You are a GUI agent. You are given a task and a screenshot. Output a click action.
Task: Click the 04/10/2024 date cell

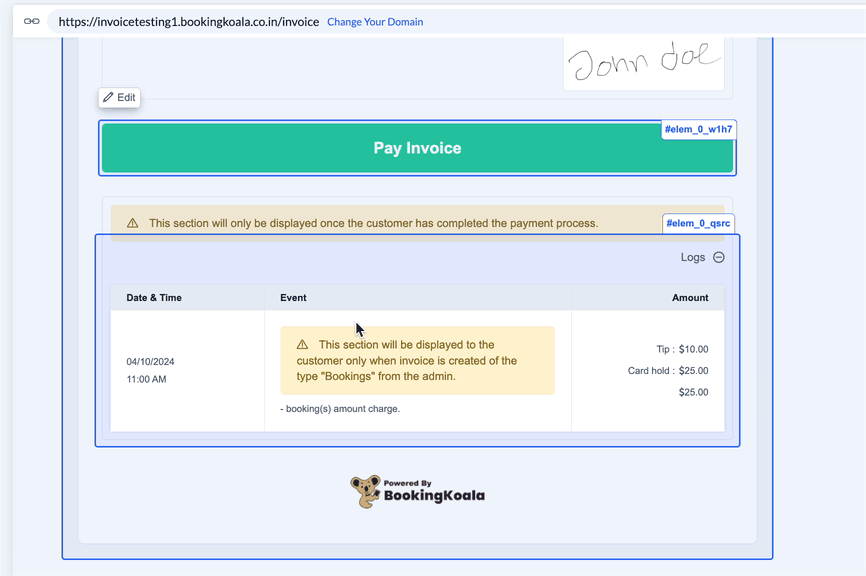click(150, 362)
